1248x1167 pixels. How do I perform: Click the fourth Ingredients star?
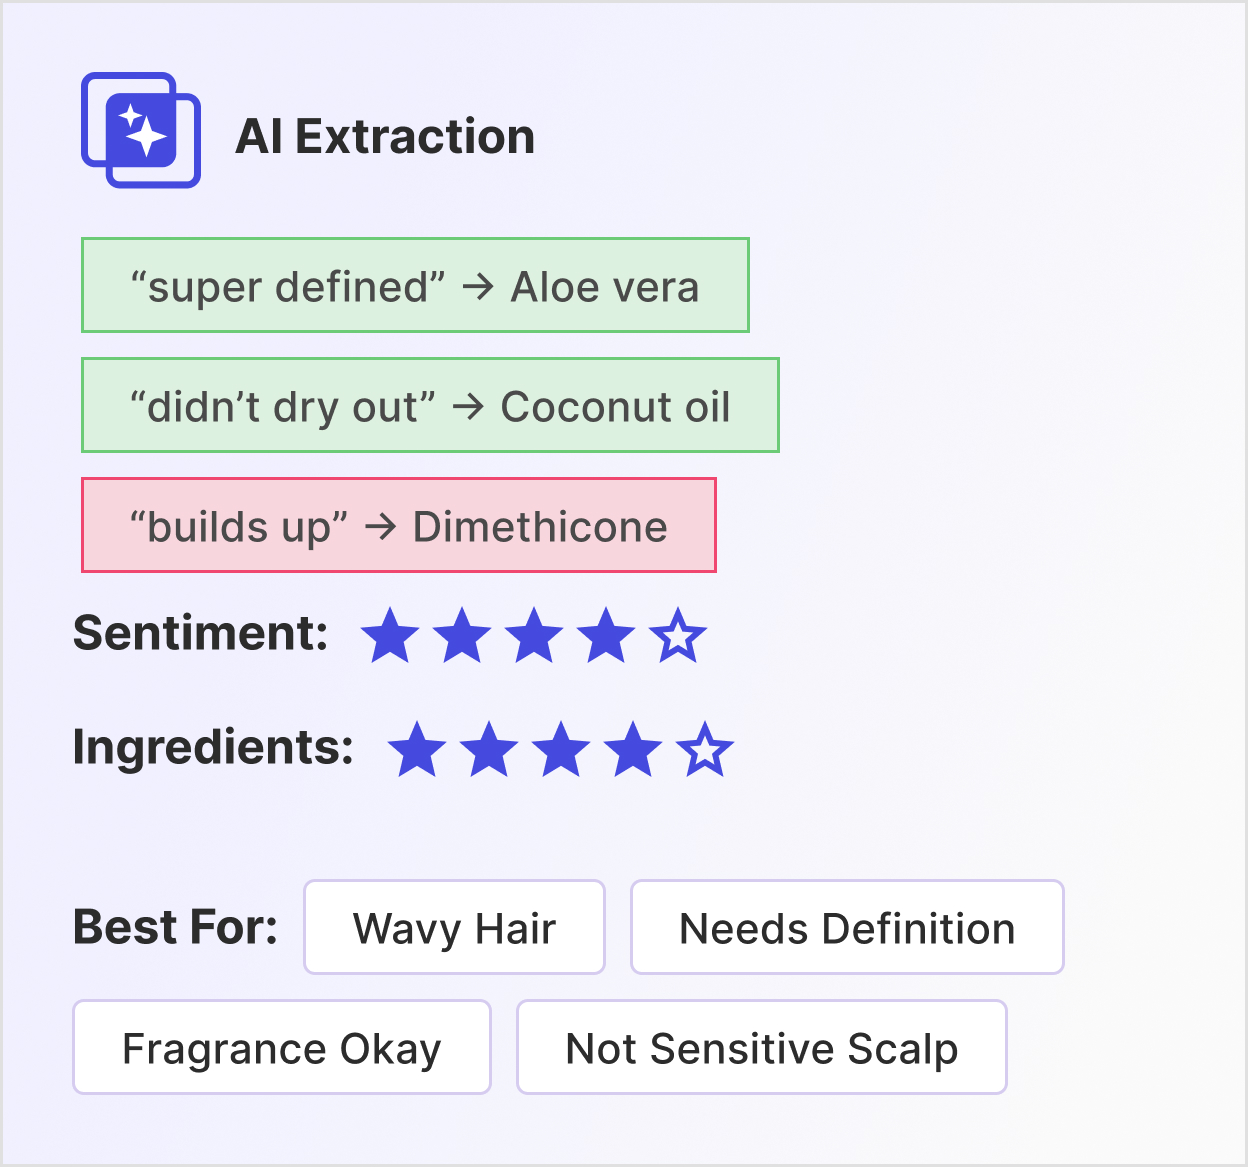[633, 749]
